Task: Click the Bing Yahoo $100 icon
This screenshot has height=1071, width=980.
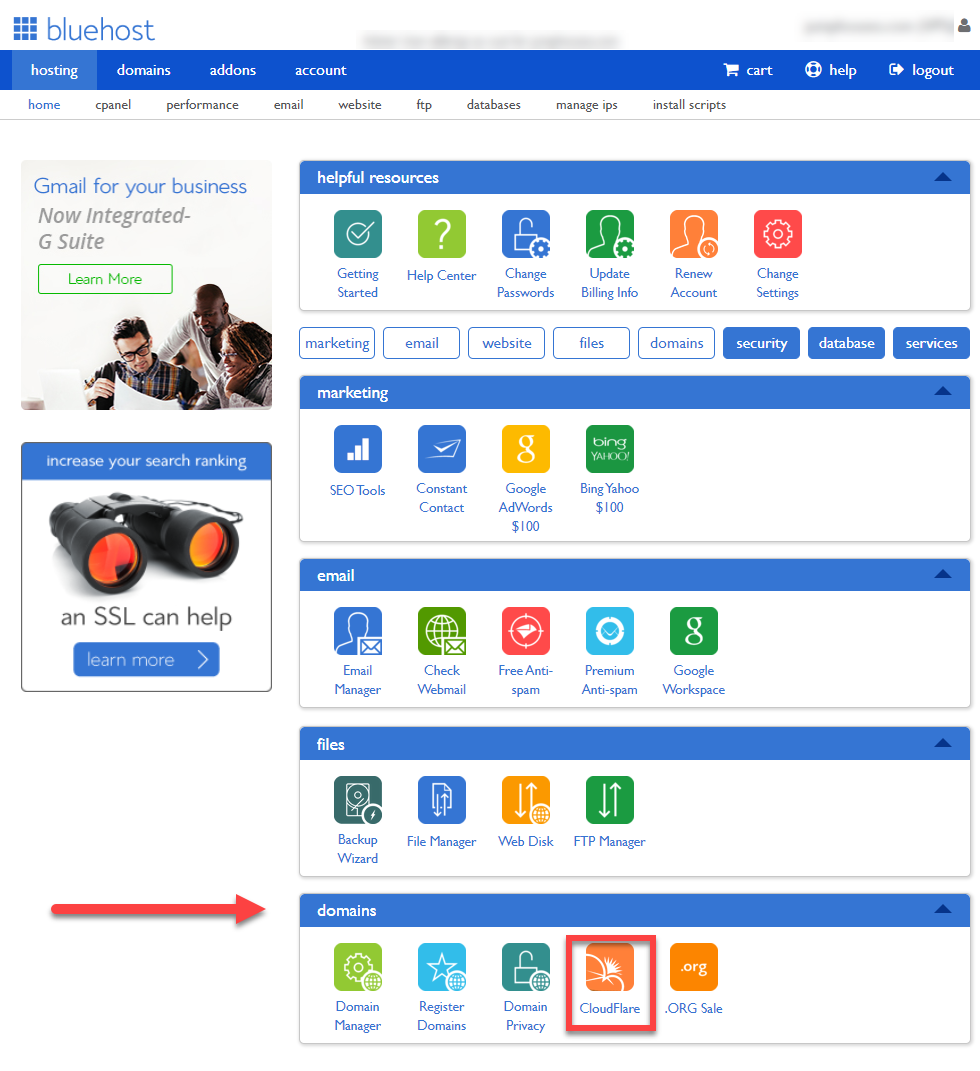Action: 610,449
